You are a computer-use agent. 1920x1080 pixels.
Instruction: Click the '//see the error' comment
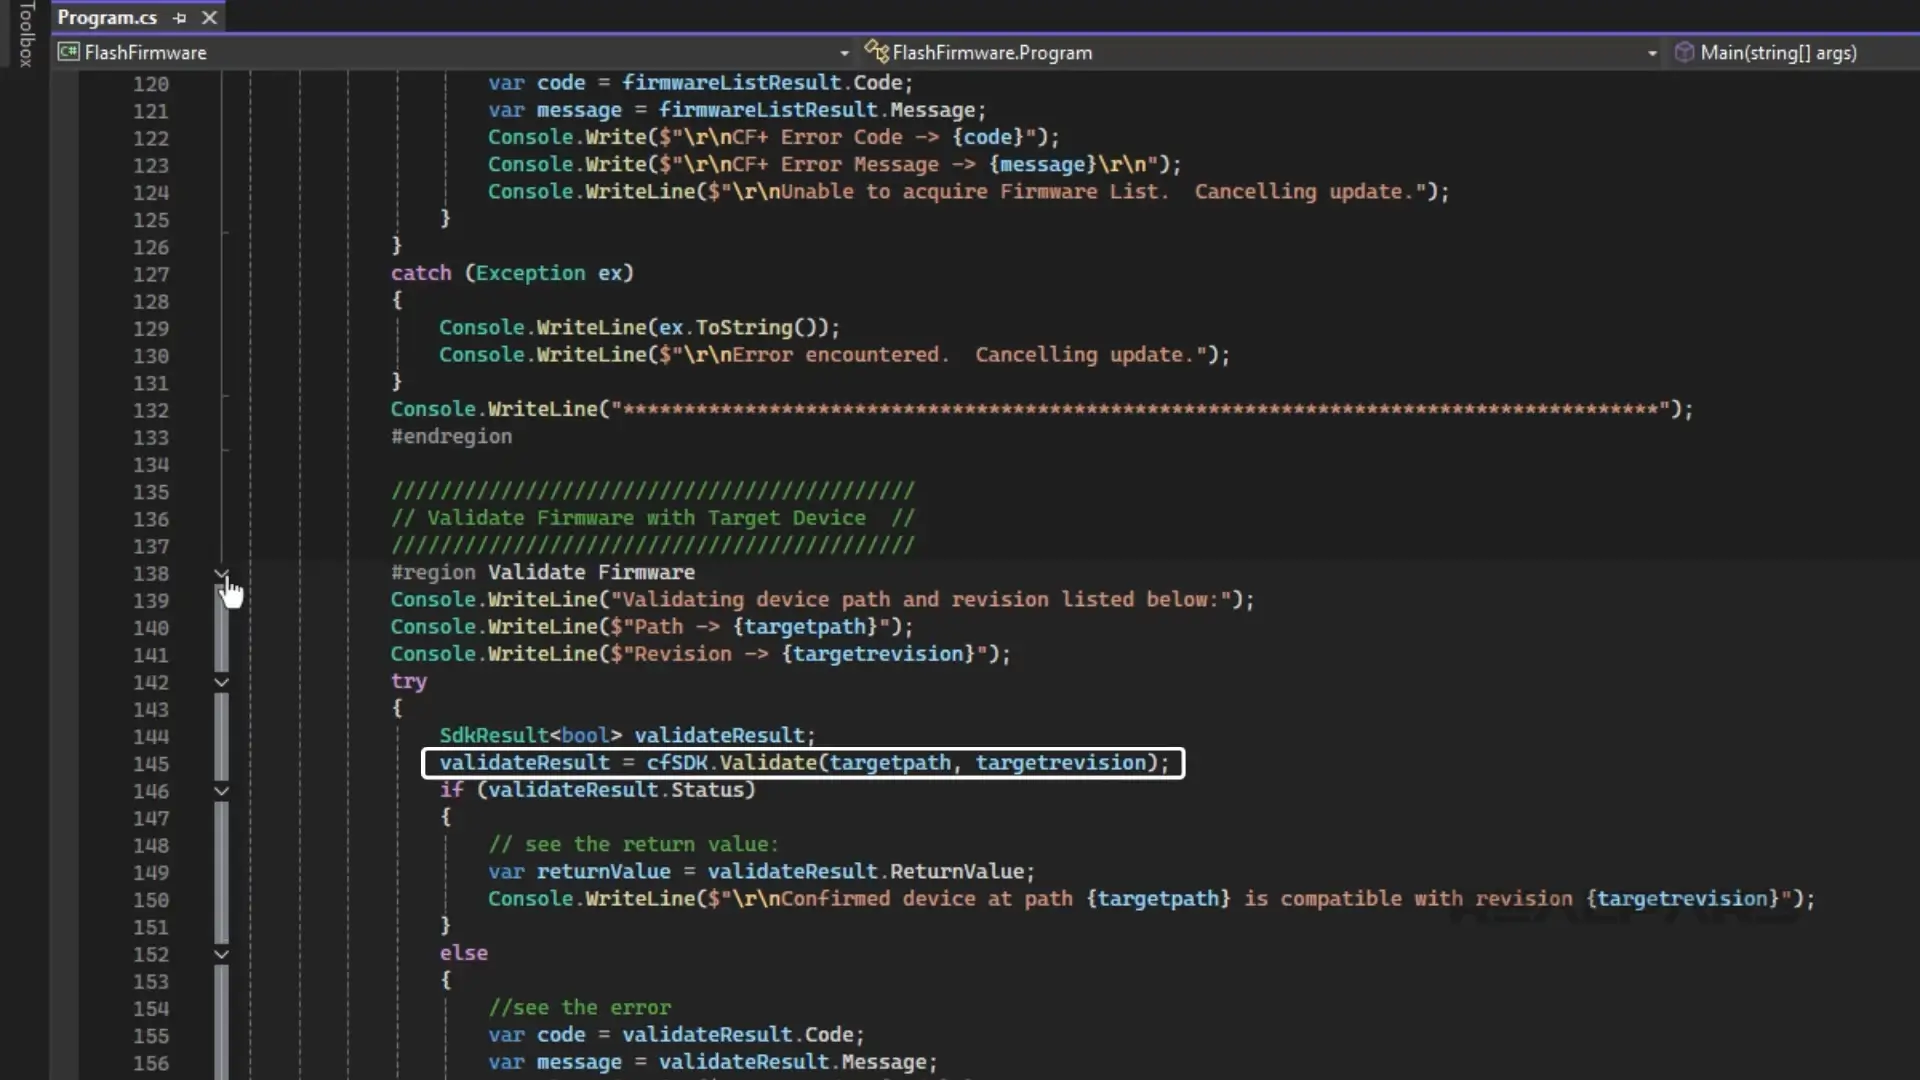pos(580,1008)
